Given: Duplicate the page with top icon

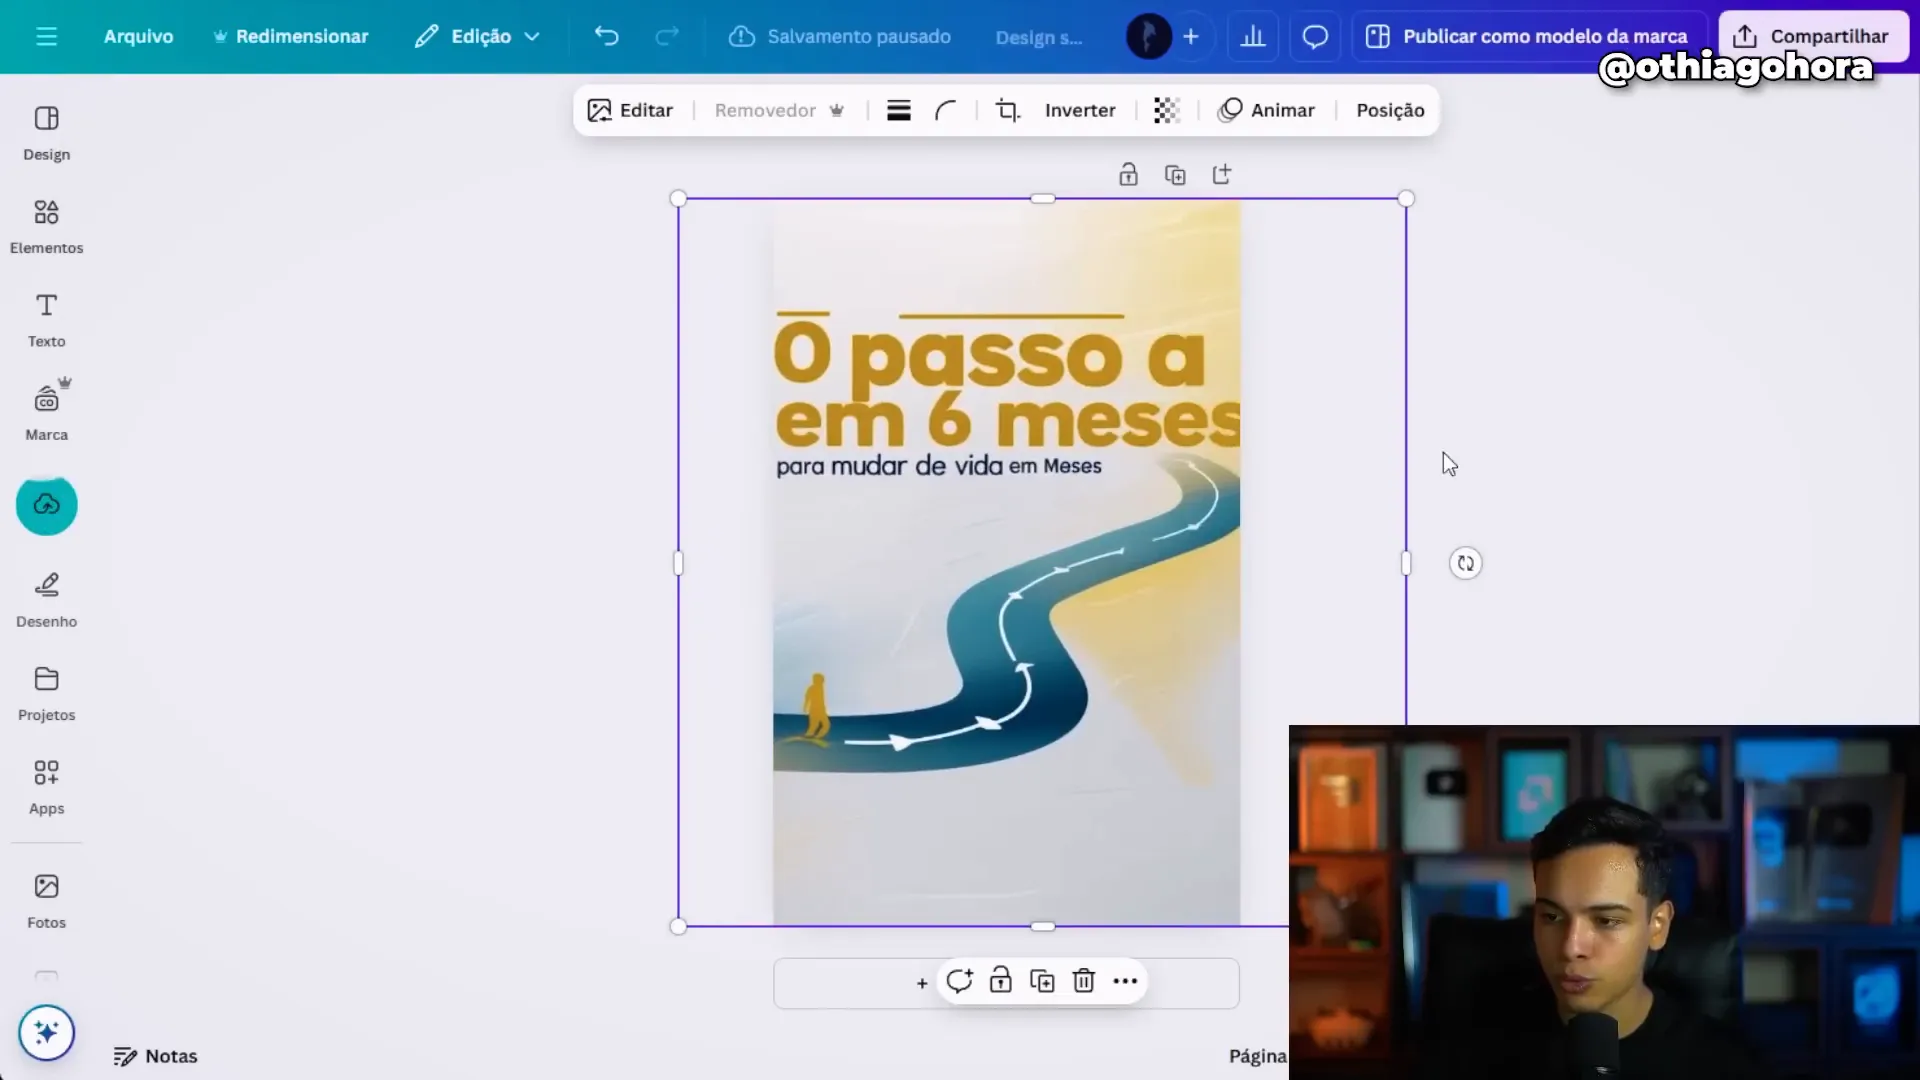Looking at the screenshot, I should (x=1175, y=175).
